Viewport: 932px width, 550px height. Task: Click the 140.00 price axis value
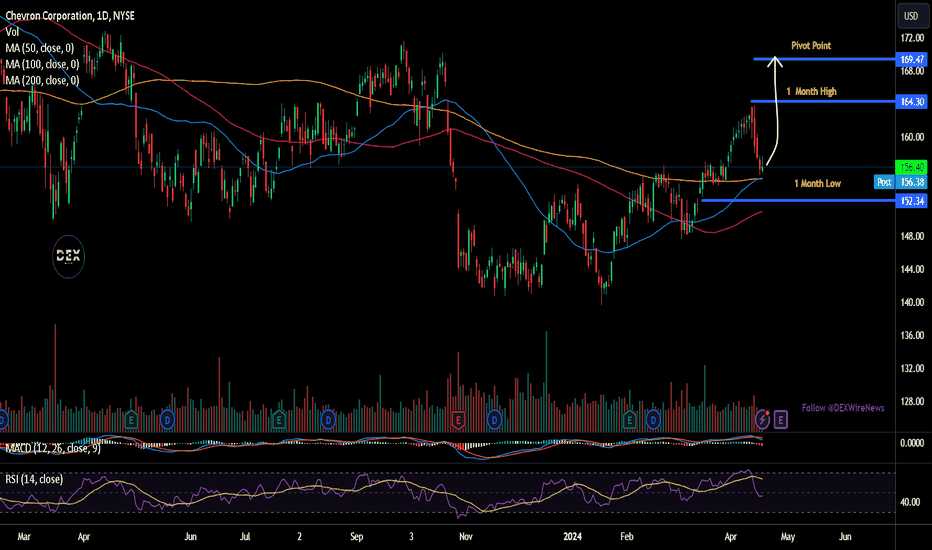[912, 302]
